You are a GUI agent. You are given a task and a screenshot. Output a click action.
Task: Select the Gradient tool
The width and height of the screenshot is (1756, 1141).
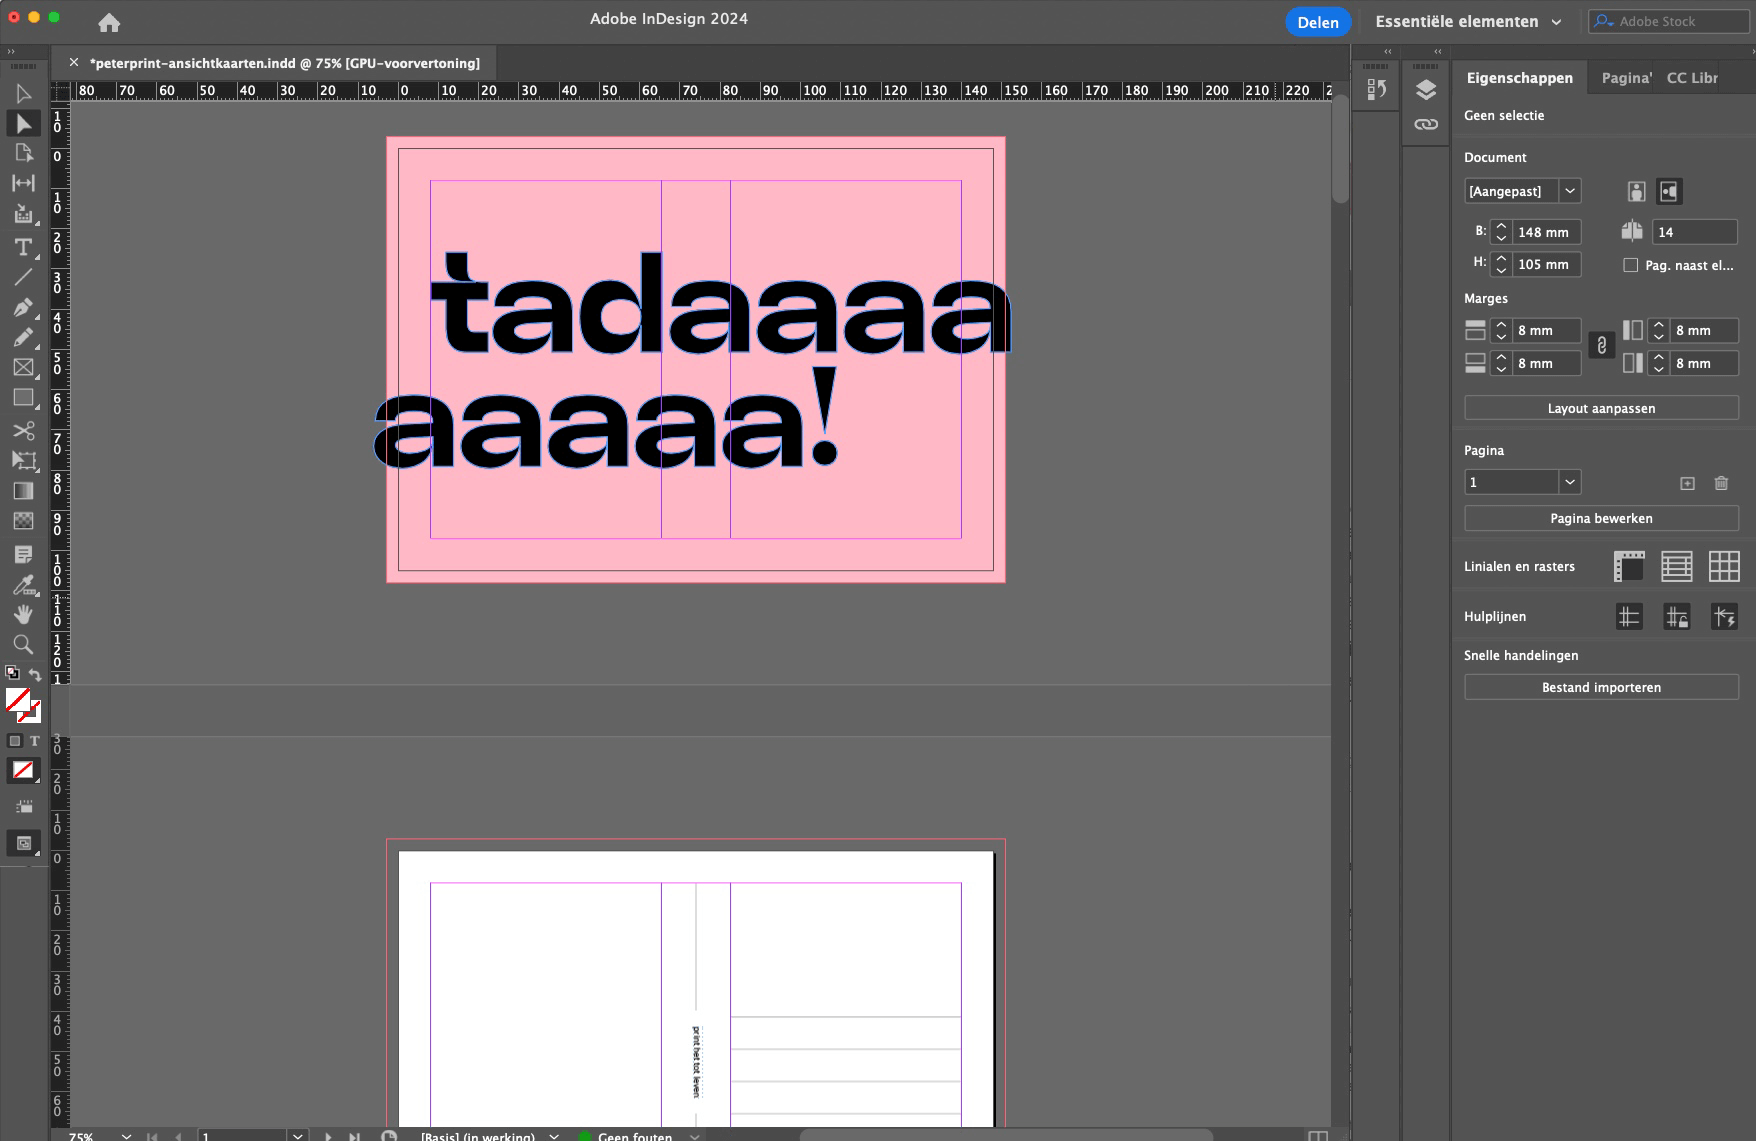click(x=22, y=491)
